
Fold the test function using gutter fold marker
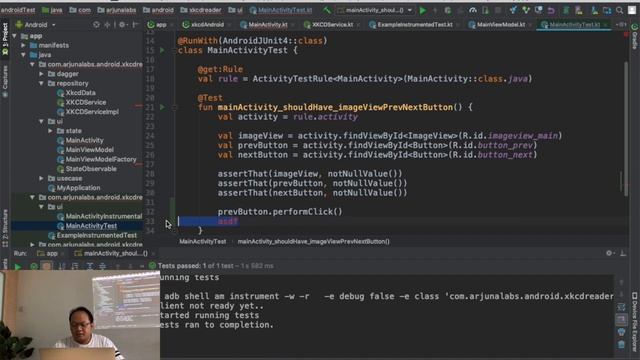coord(174,107)
